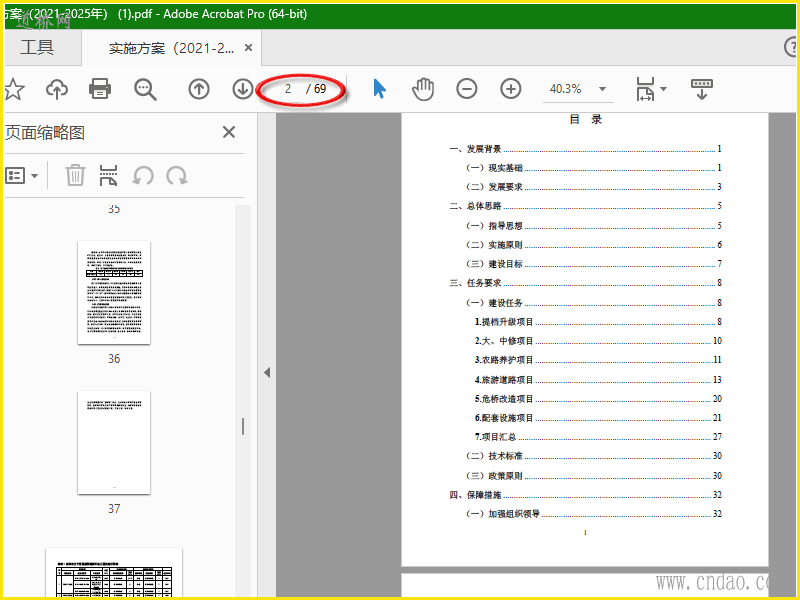Close the 页面缩略图 panel
This screenshot has width=800, height=600.
coord(229,132)
